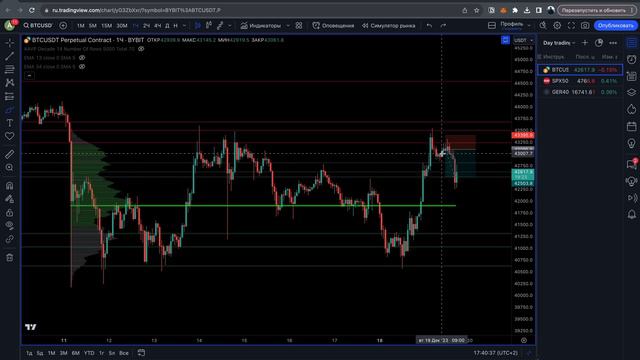Viewport: 640px width, 360px height.
Task: Open the chart patterns tool
Action: (9, 83)
